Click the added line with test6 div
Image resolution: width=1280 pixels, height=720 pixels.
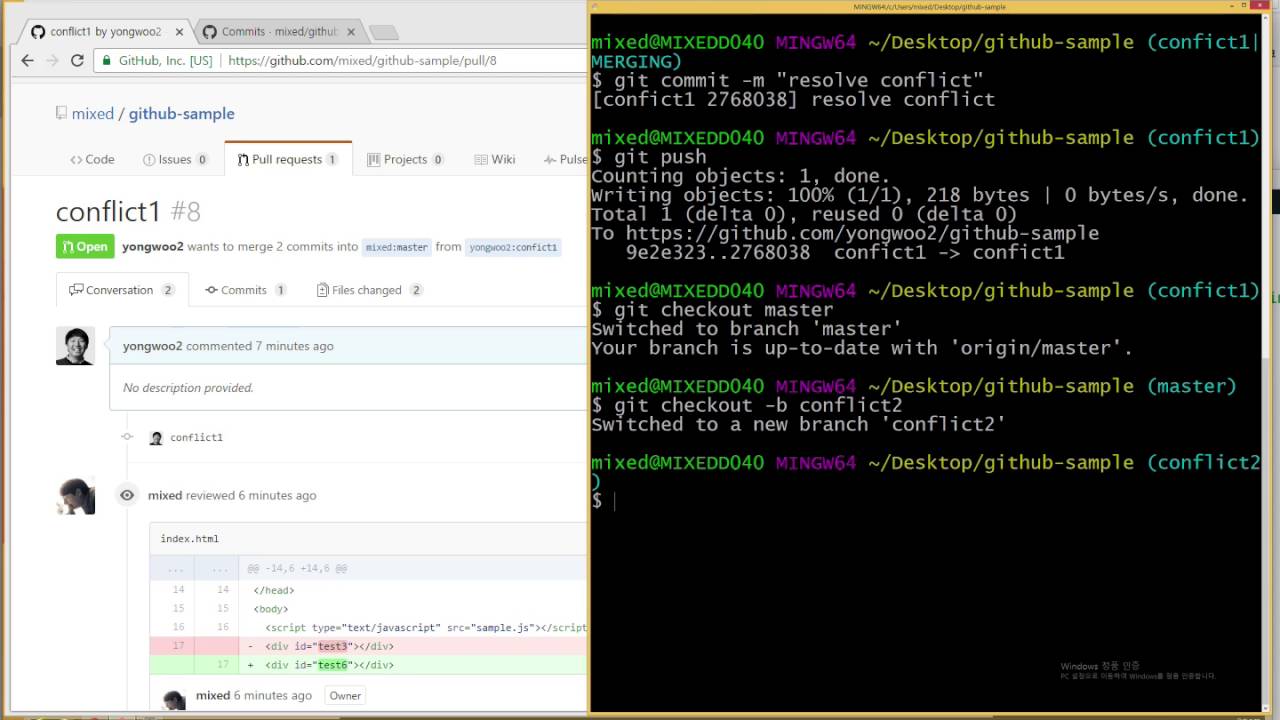click(x=368, y=665)
